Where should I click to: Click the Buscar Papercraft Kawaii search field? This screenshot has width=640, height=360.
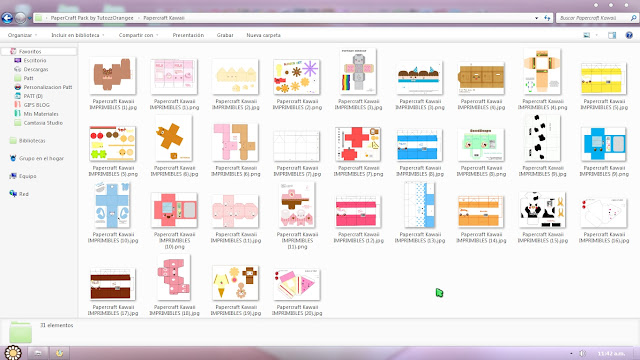(593, 18)
